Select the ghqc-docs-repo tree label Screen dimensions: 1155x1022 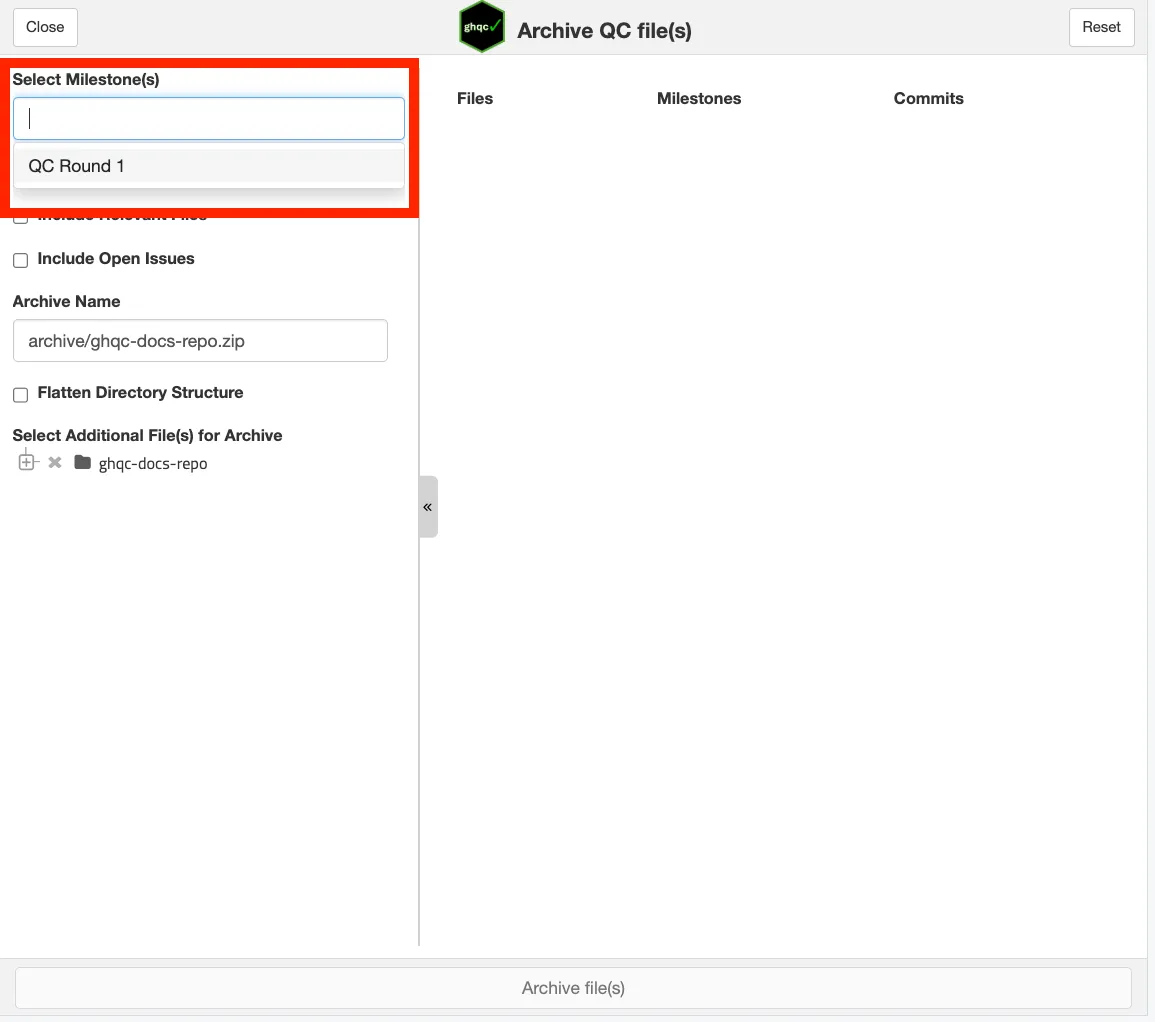pos(153,464)
